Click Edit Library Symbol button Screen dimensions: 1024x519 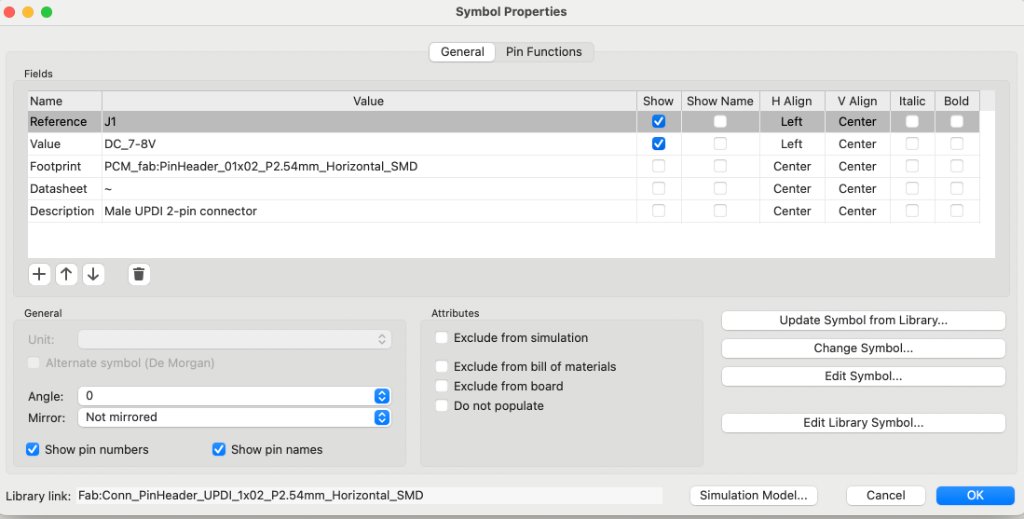pos(863,422)
